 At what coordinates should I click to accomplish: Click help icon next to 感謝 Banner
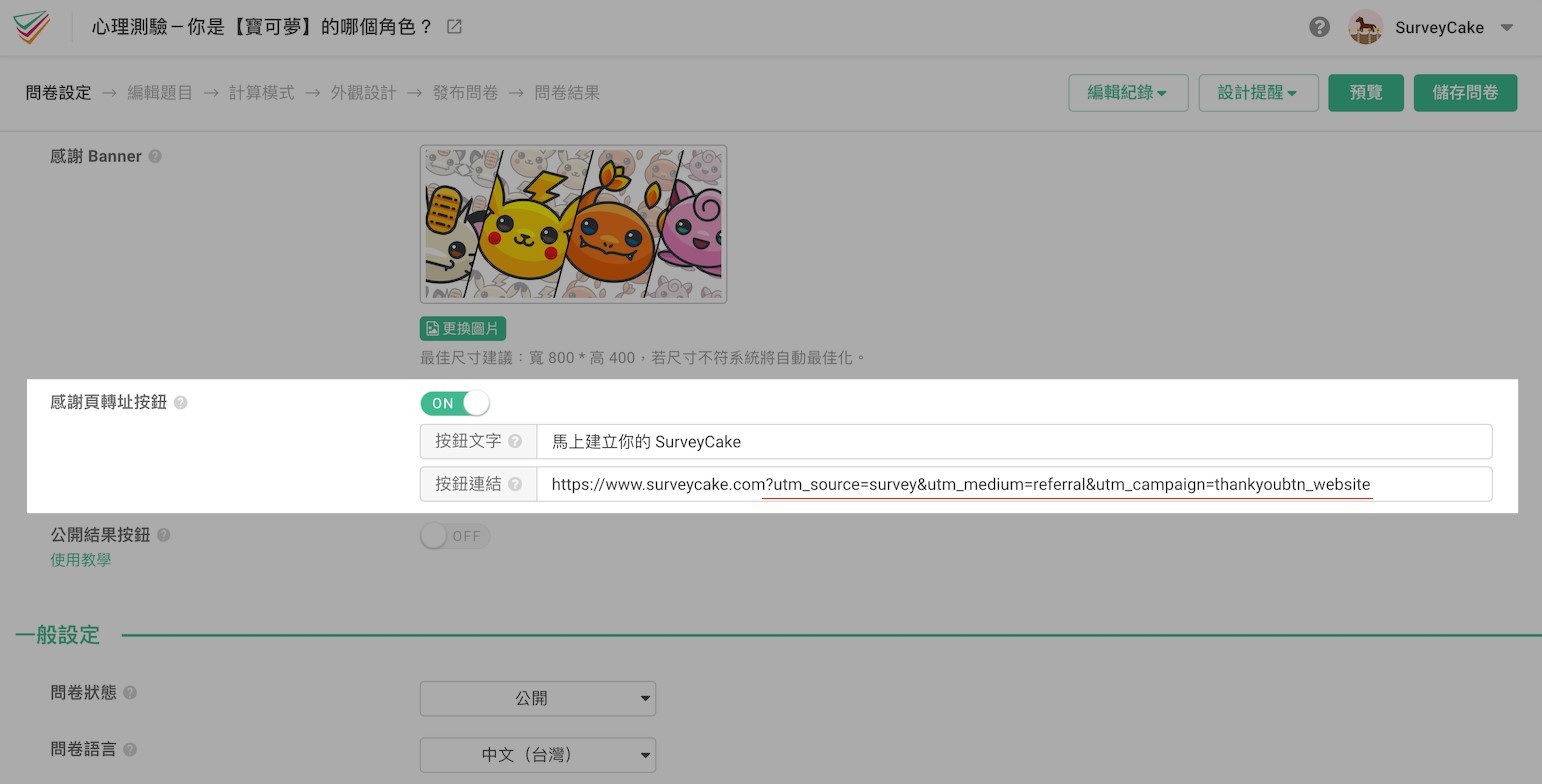tap(155, 156)
